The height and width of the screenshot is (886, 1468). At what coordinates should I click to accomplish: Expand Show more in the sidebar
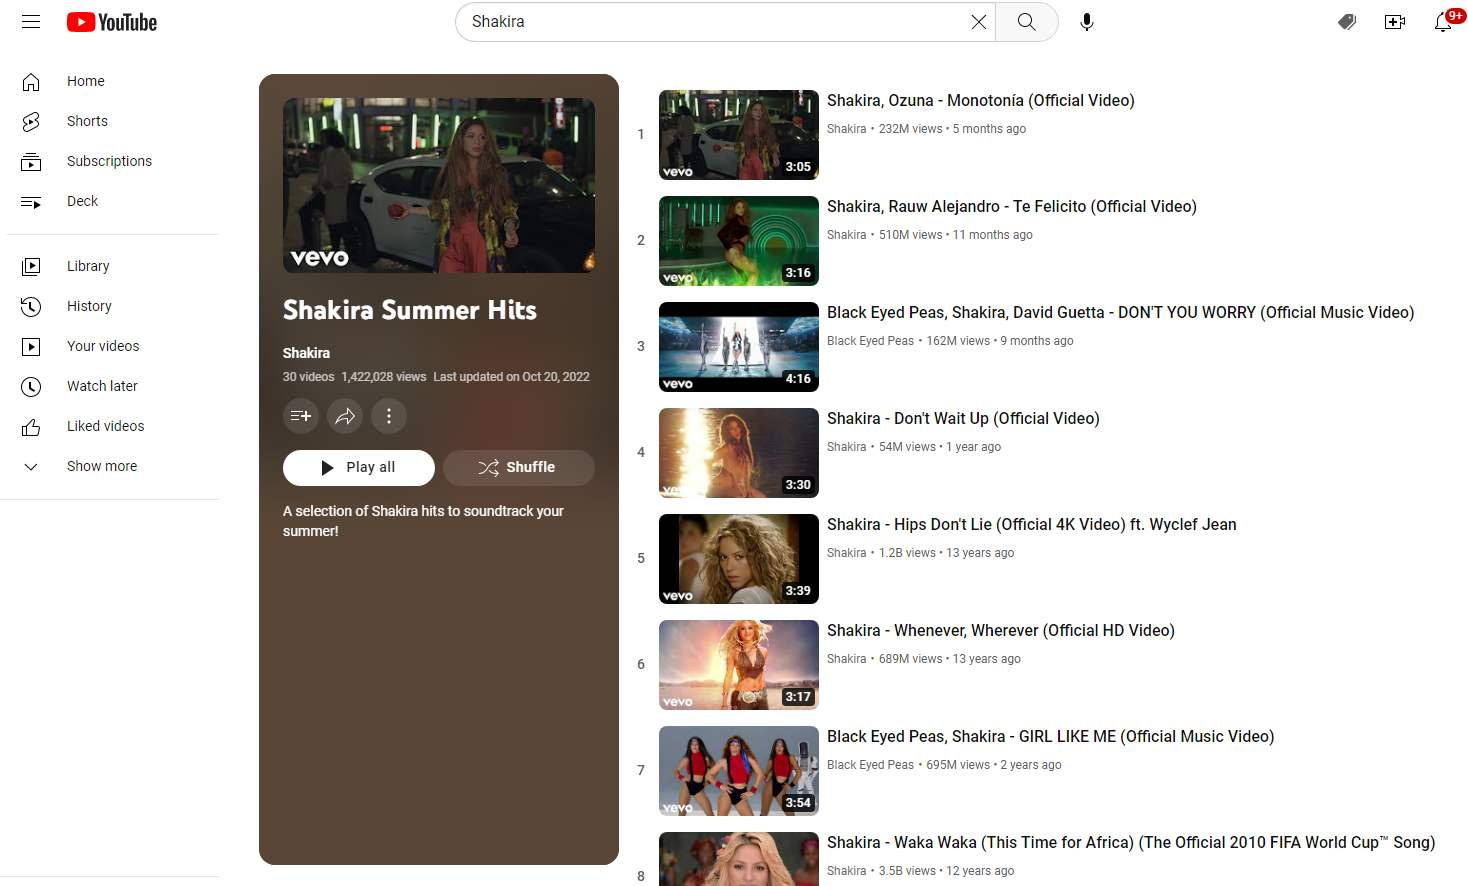point(101,466)
